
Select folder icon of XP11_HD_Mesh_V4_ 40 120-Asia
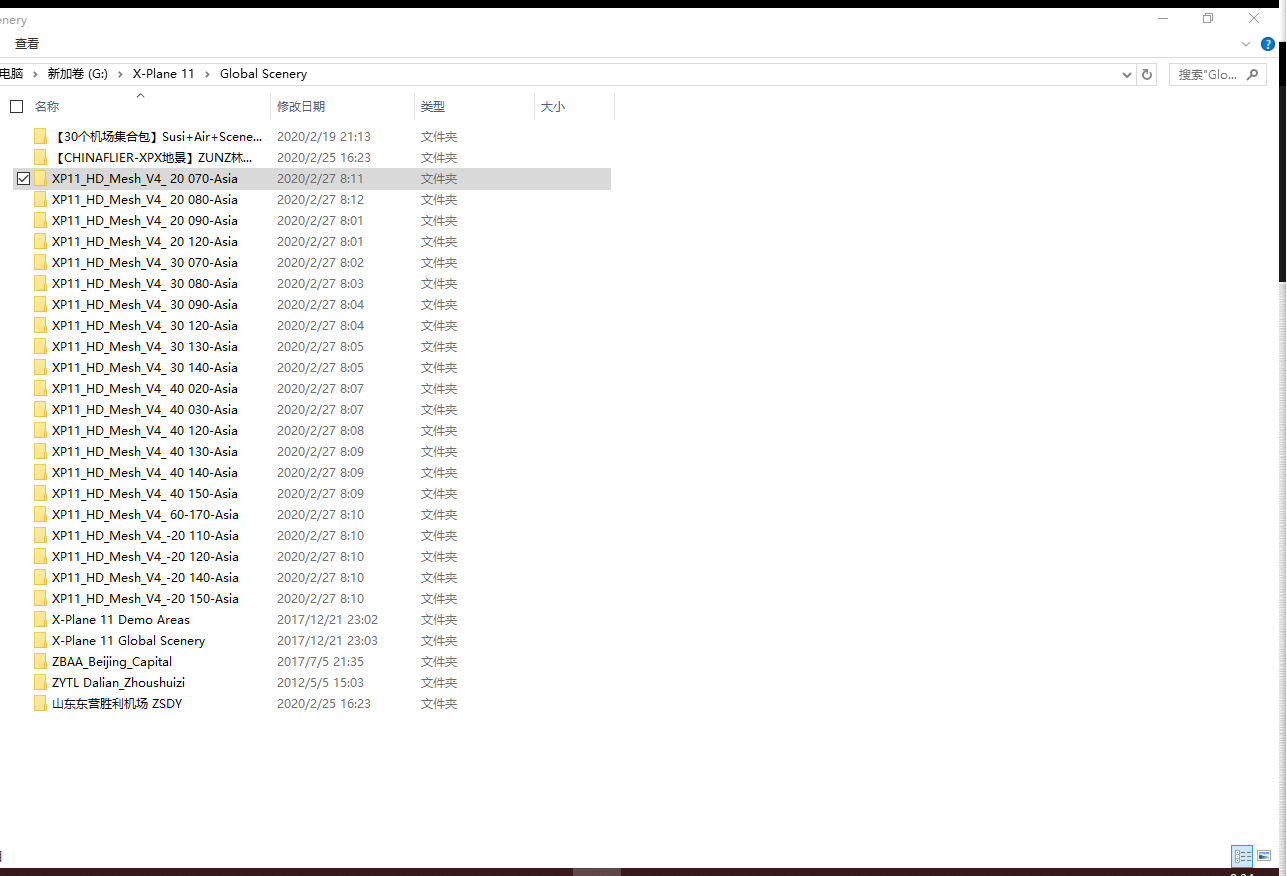pyautogui.click(x=40, y=430)
